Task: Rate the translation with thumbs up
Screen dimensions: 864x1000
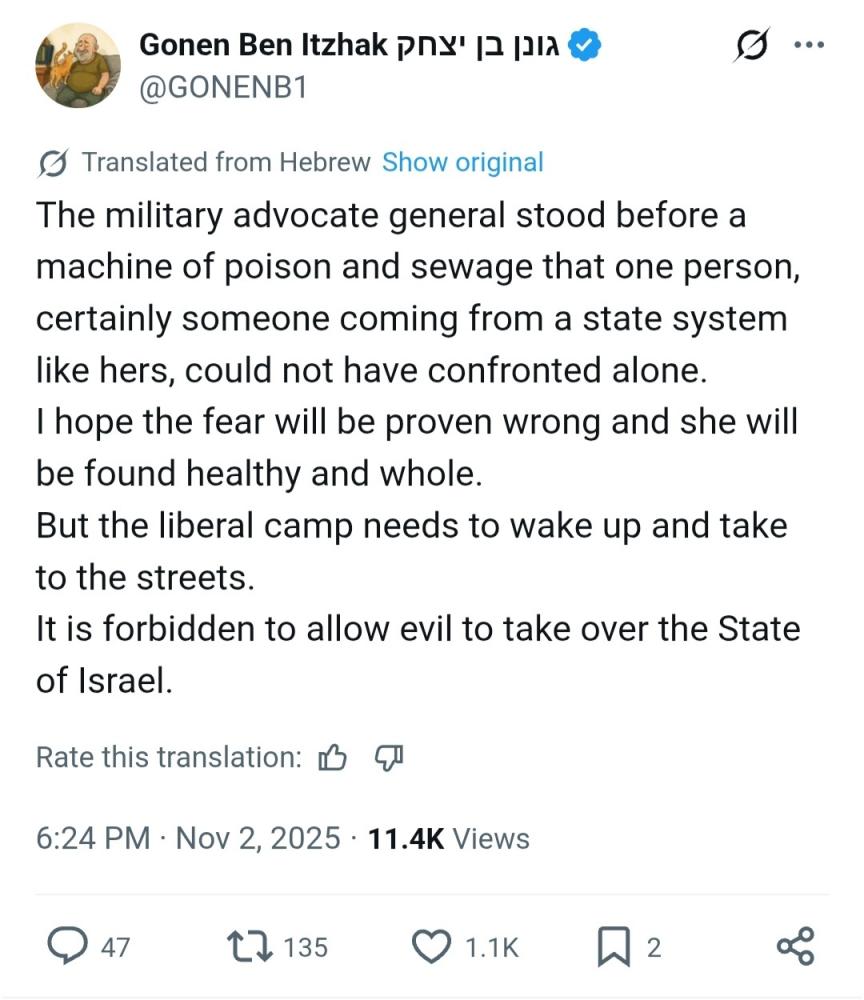Action: coord(332,758)
